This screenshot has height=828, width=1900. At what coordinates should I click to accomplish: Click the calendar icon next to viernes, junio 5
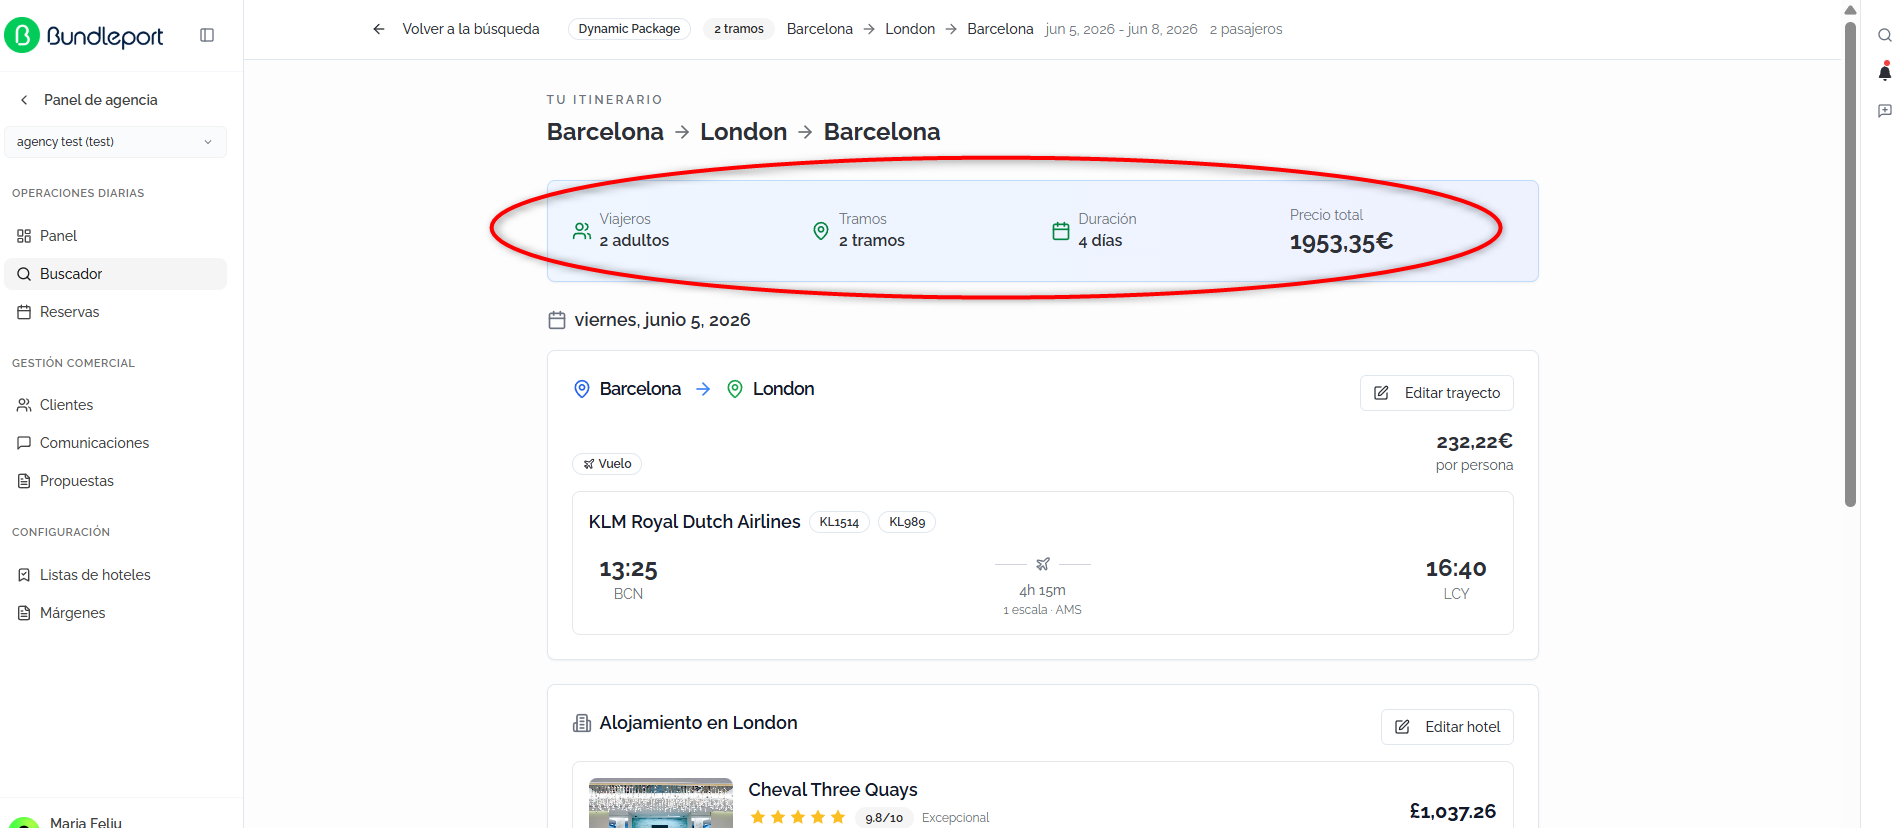point(557,320)
